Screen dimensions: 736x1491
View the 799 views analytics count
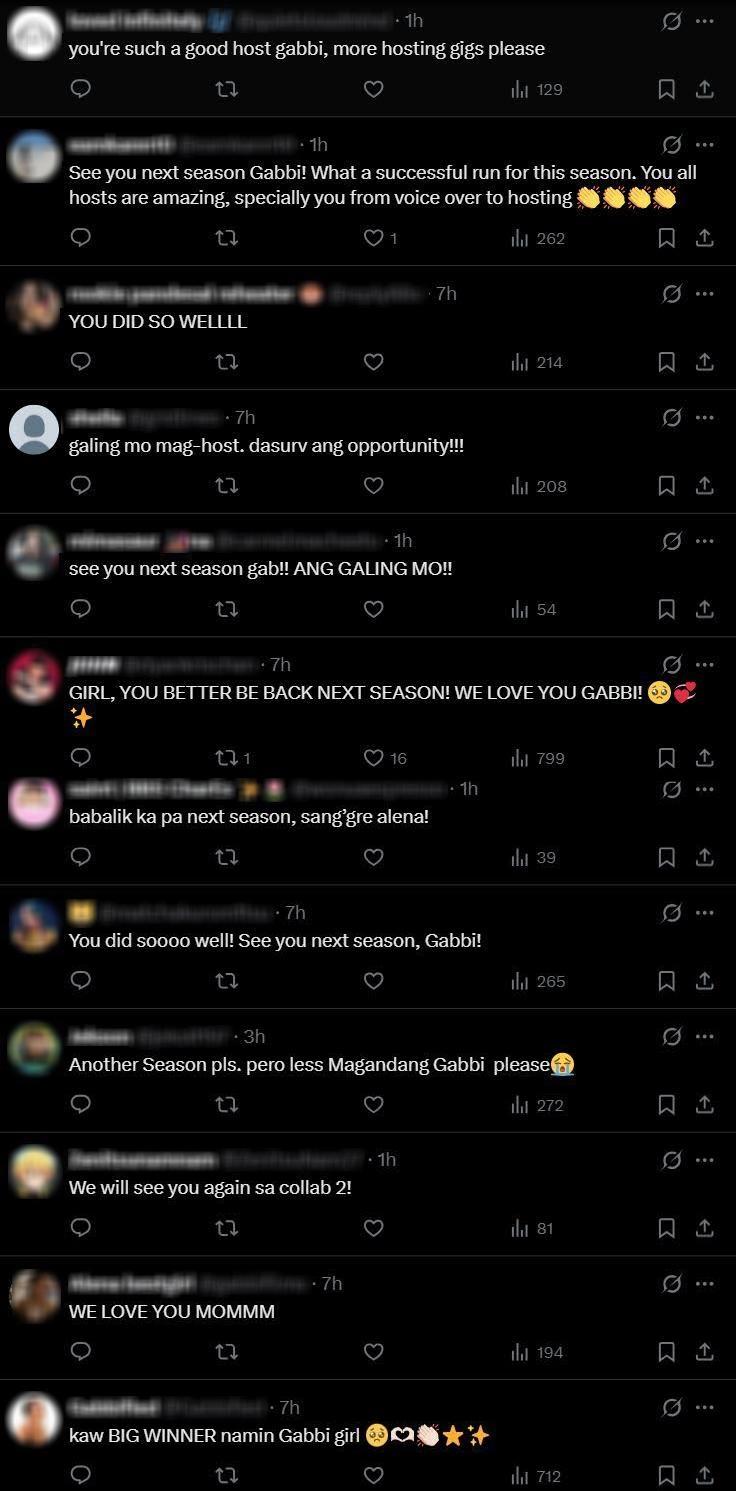coord(538,758)
